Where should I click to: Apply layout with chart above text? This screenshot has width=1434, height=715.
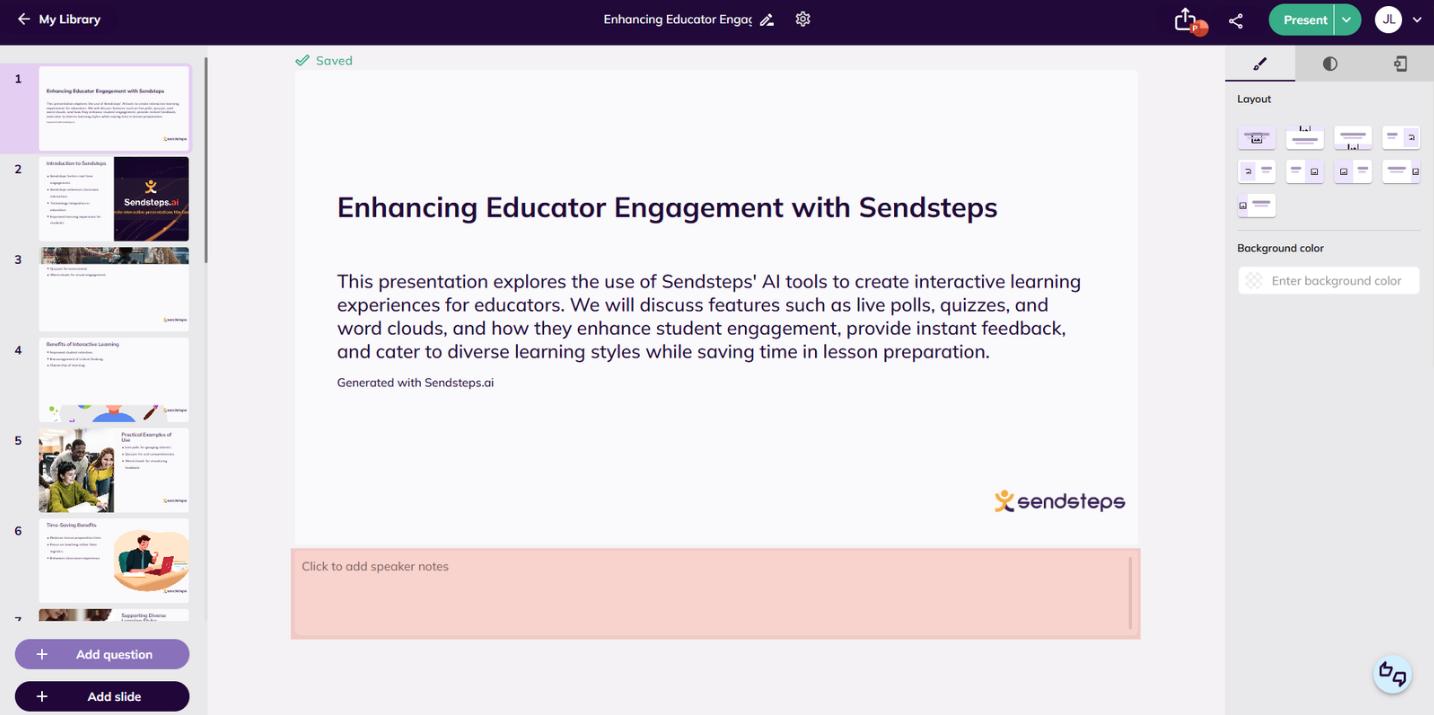pyautogui.click(x=1305, y=138)
